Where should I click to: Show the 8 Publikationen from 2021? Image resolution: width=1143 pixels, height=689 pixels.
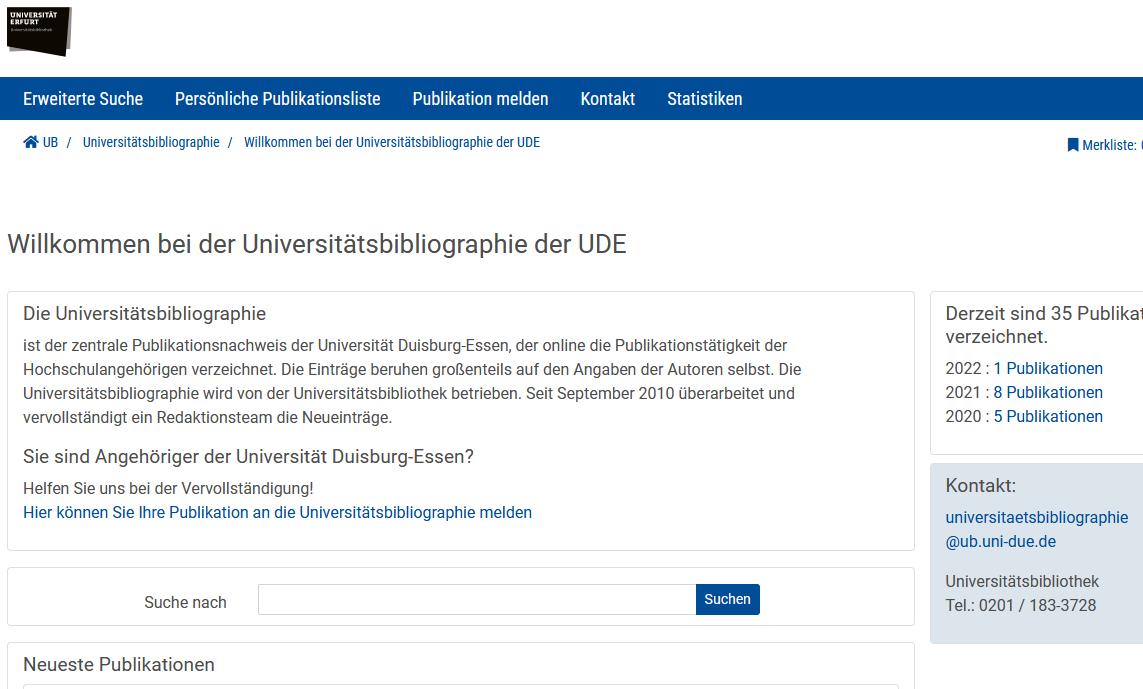click(x=1047, y=393)
